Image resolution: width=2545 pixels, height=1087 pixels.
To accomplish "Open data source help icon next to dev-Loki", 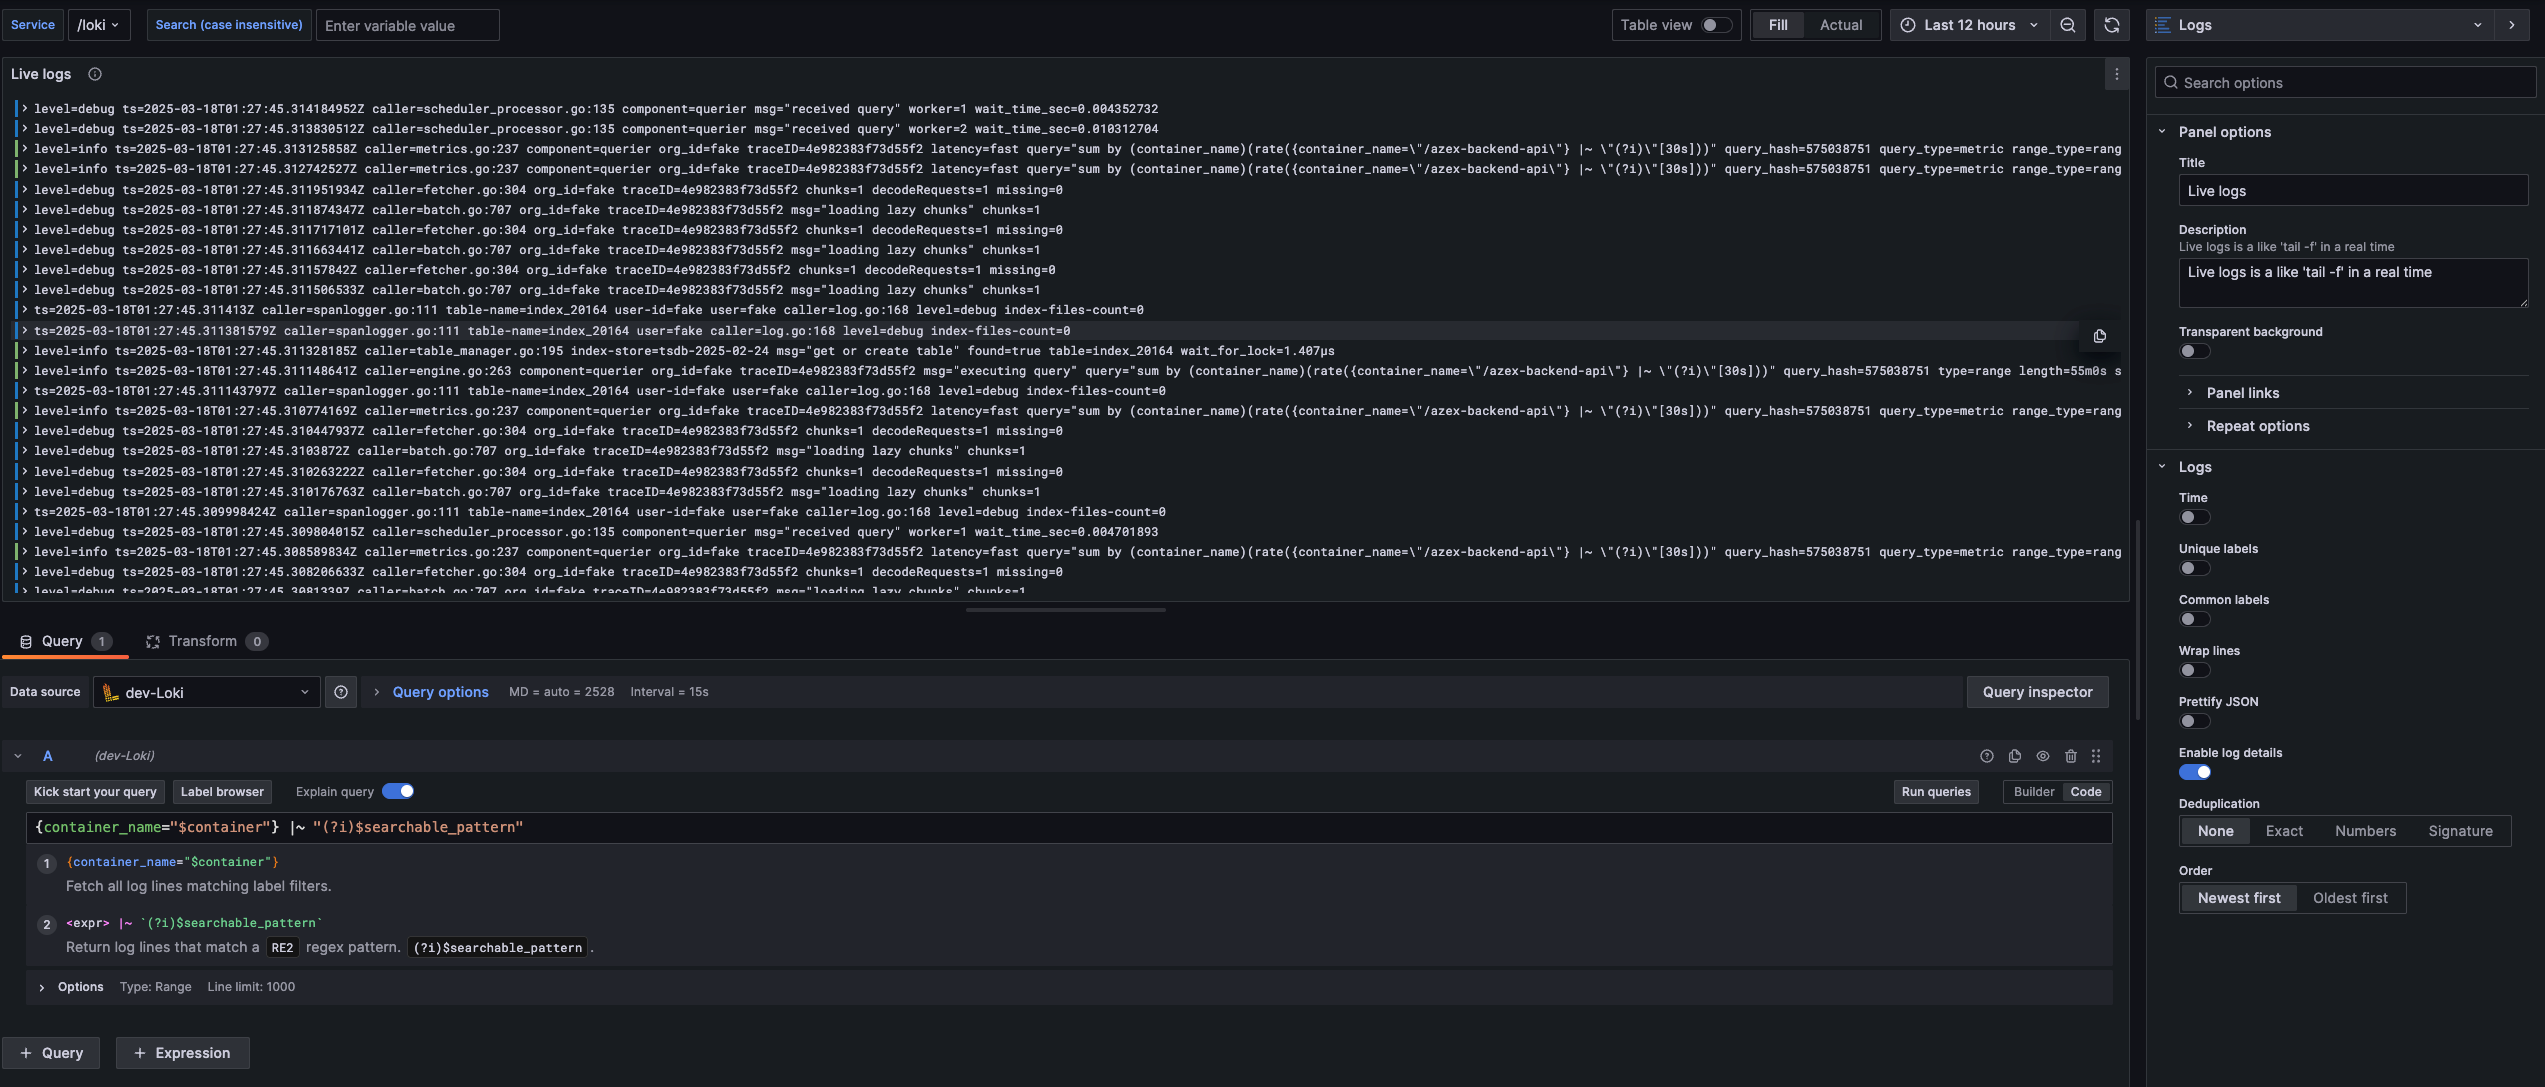I will click(341, 692).
